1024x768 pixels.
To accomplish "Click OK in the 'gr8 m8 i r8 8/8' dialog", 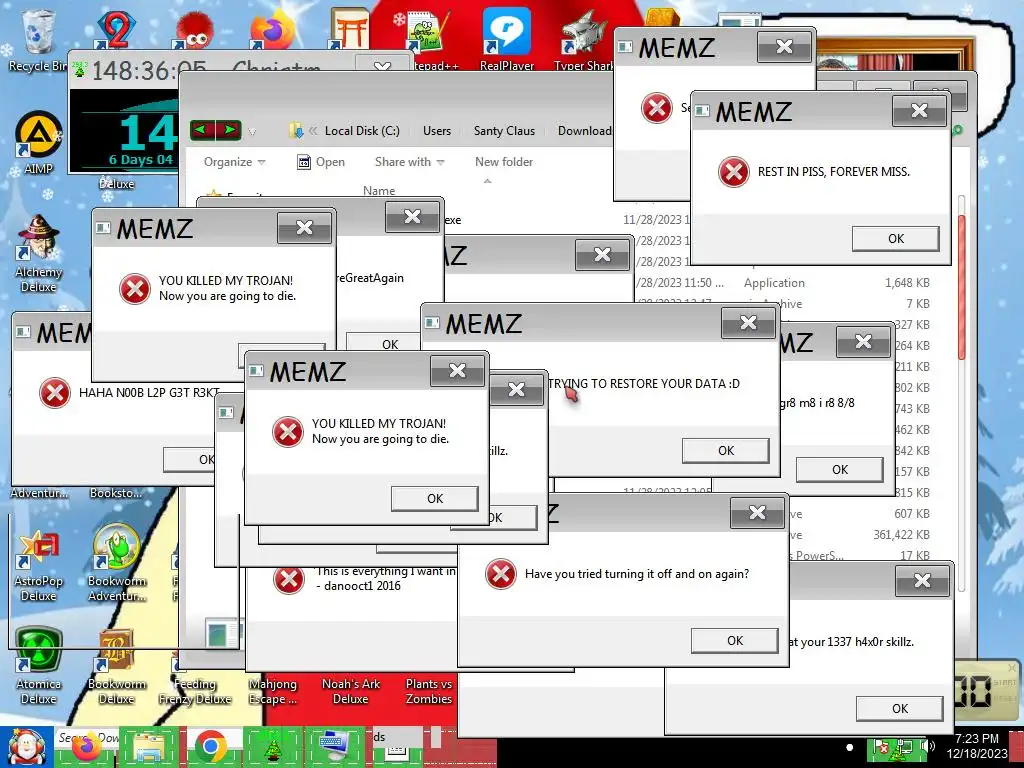I will pyautogui.click(x=839, y=469).
